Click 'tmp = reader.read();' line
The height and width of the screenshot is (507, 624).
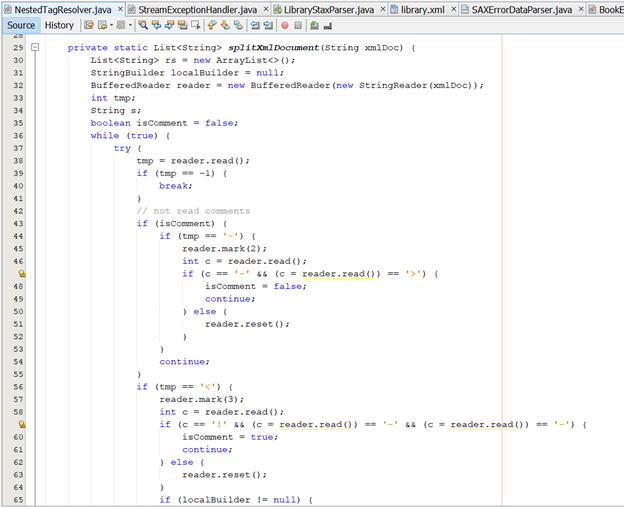click(x=193, y=161)
